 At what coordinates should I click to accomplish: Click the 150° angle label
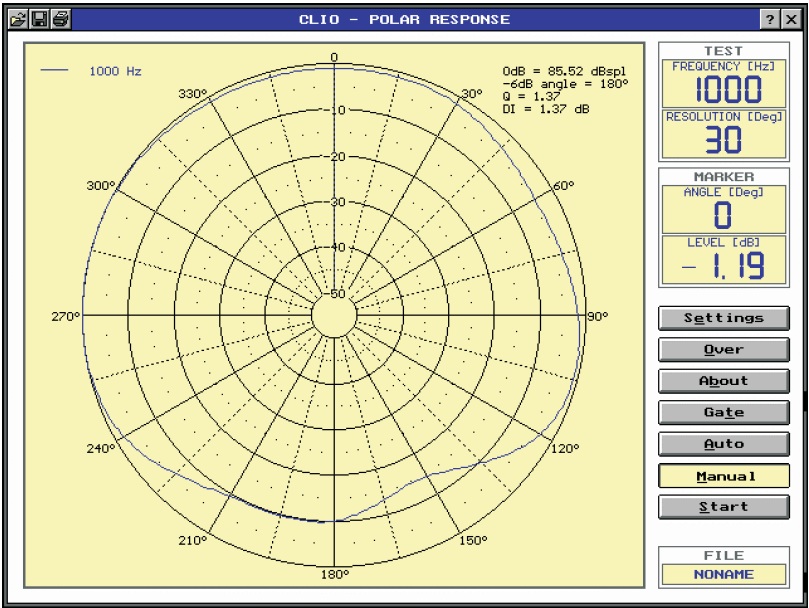pos(473,540)
